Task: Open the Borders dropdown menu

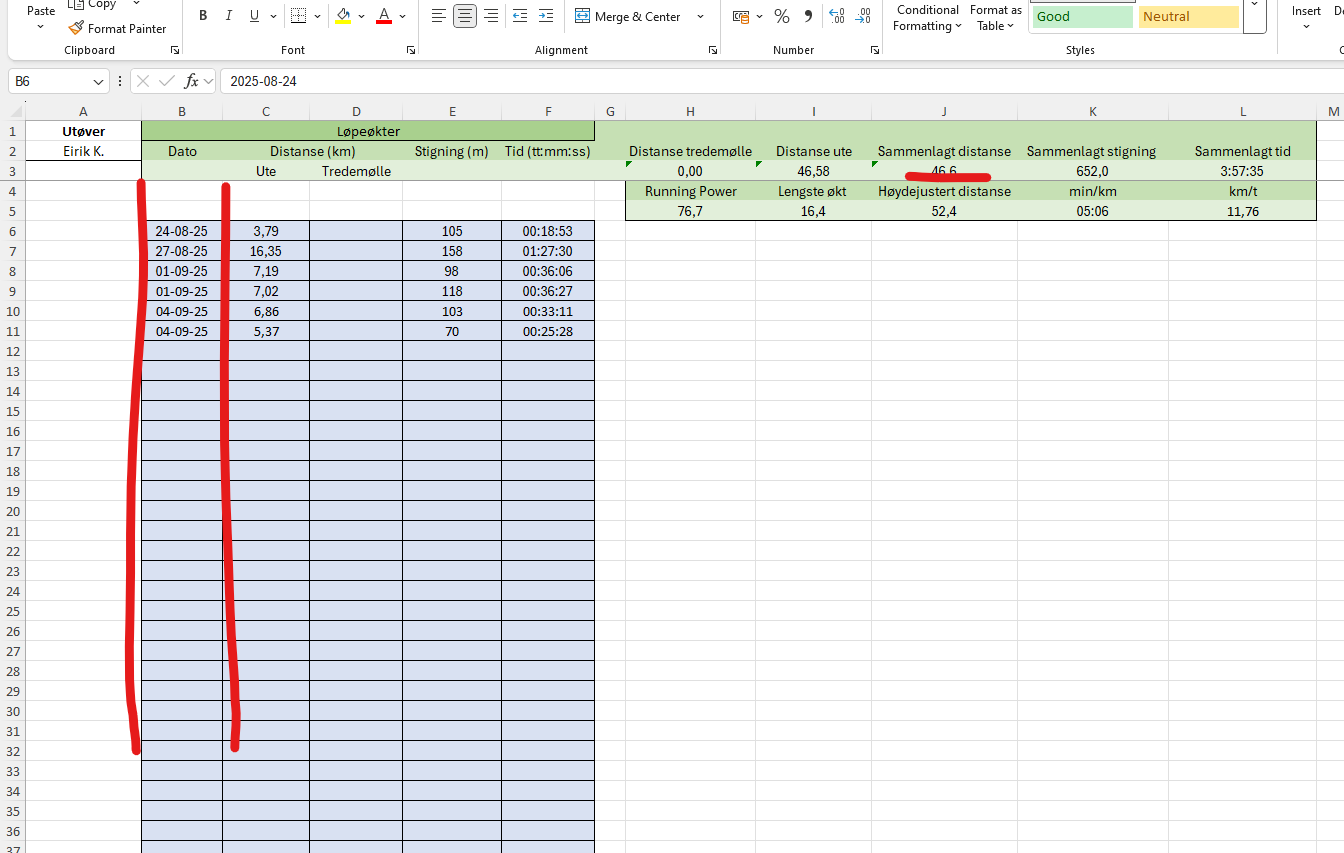Action: [316, 16]
